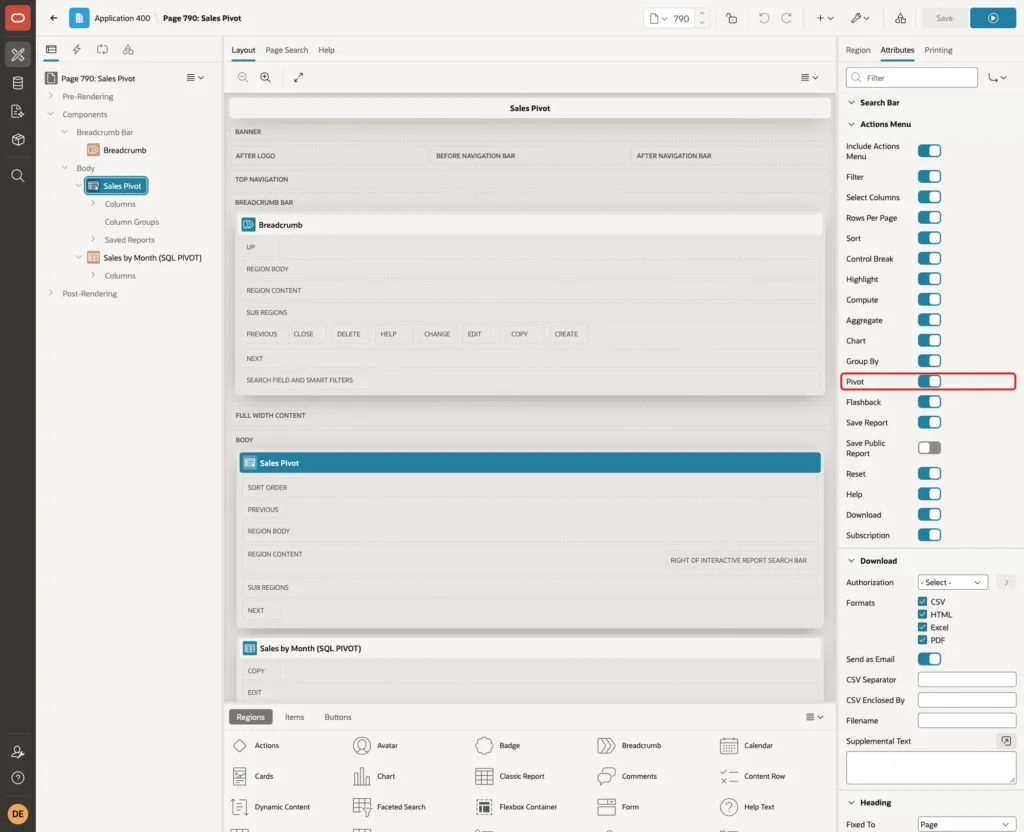Click the Calendar region icon in gallery
This screenshot has width=1024, height=832.
728,745
